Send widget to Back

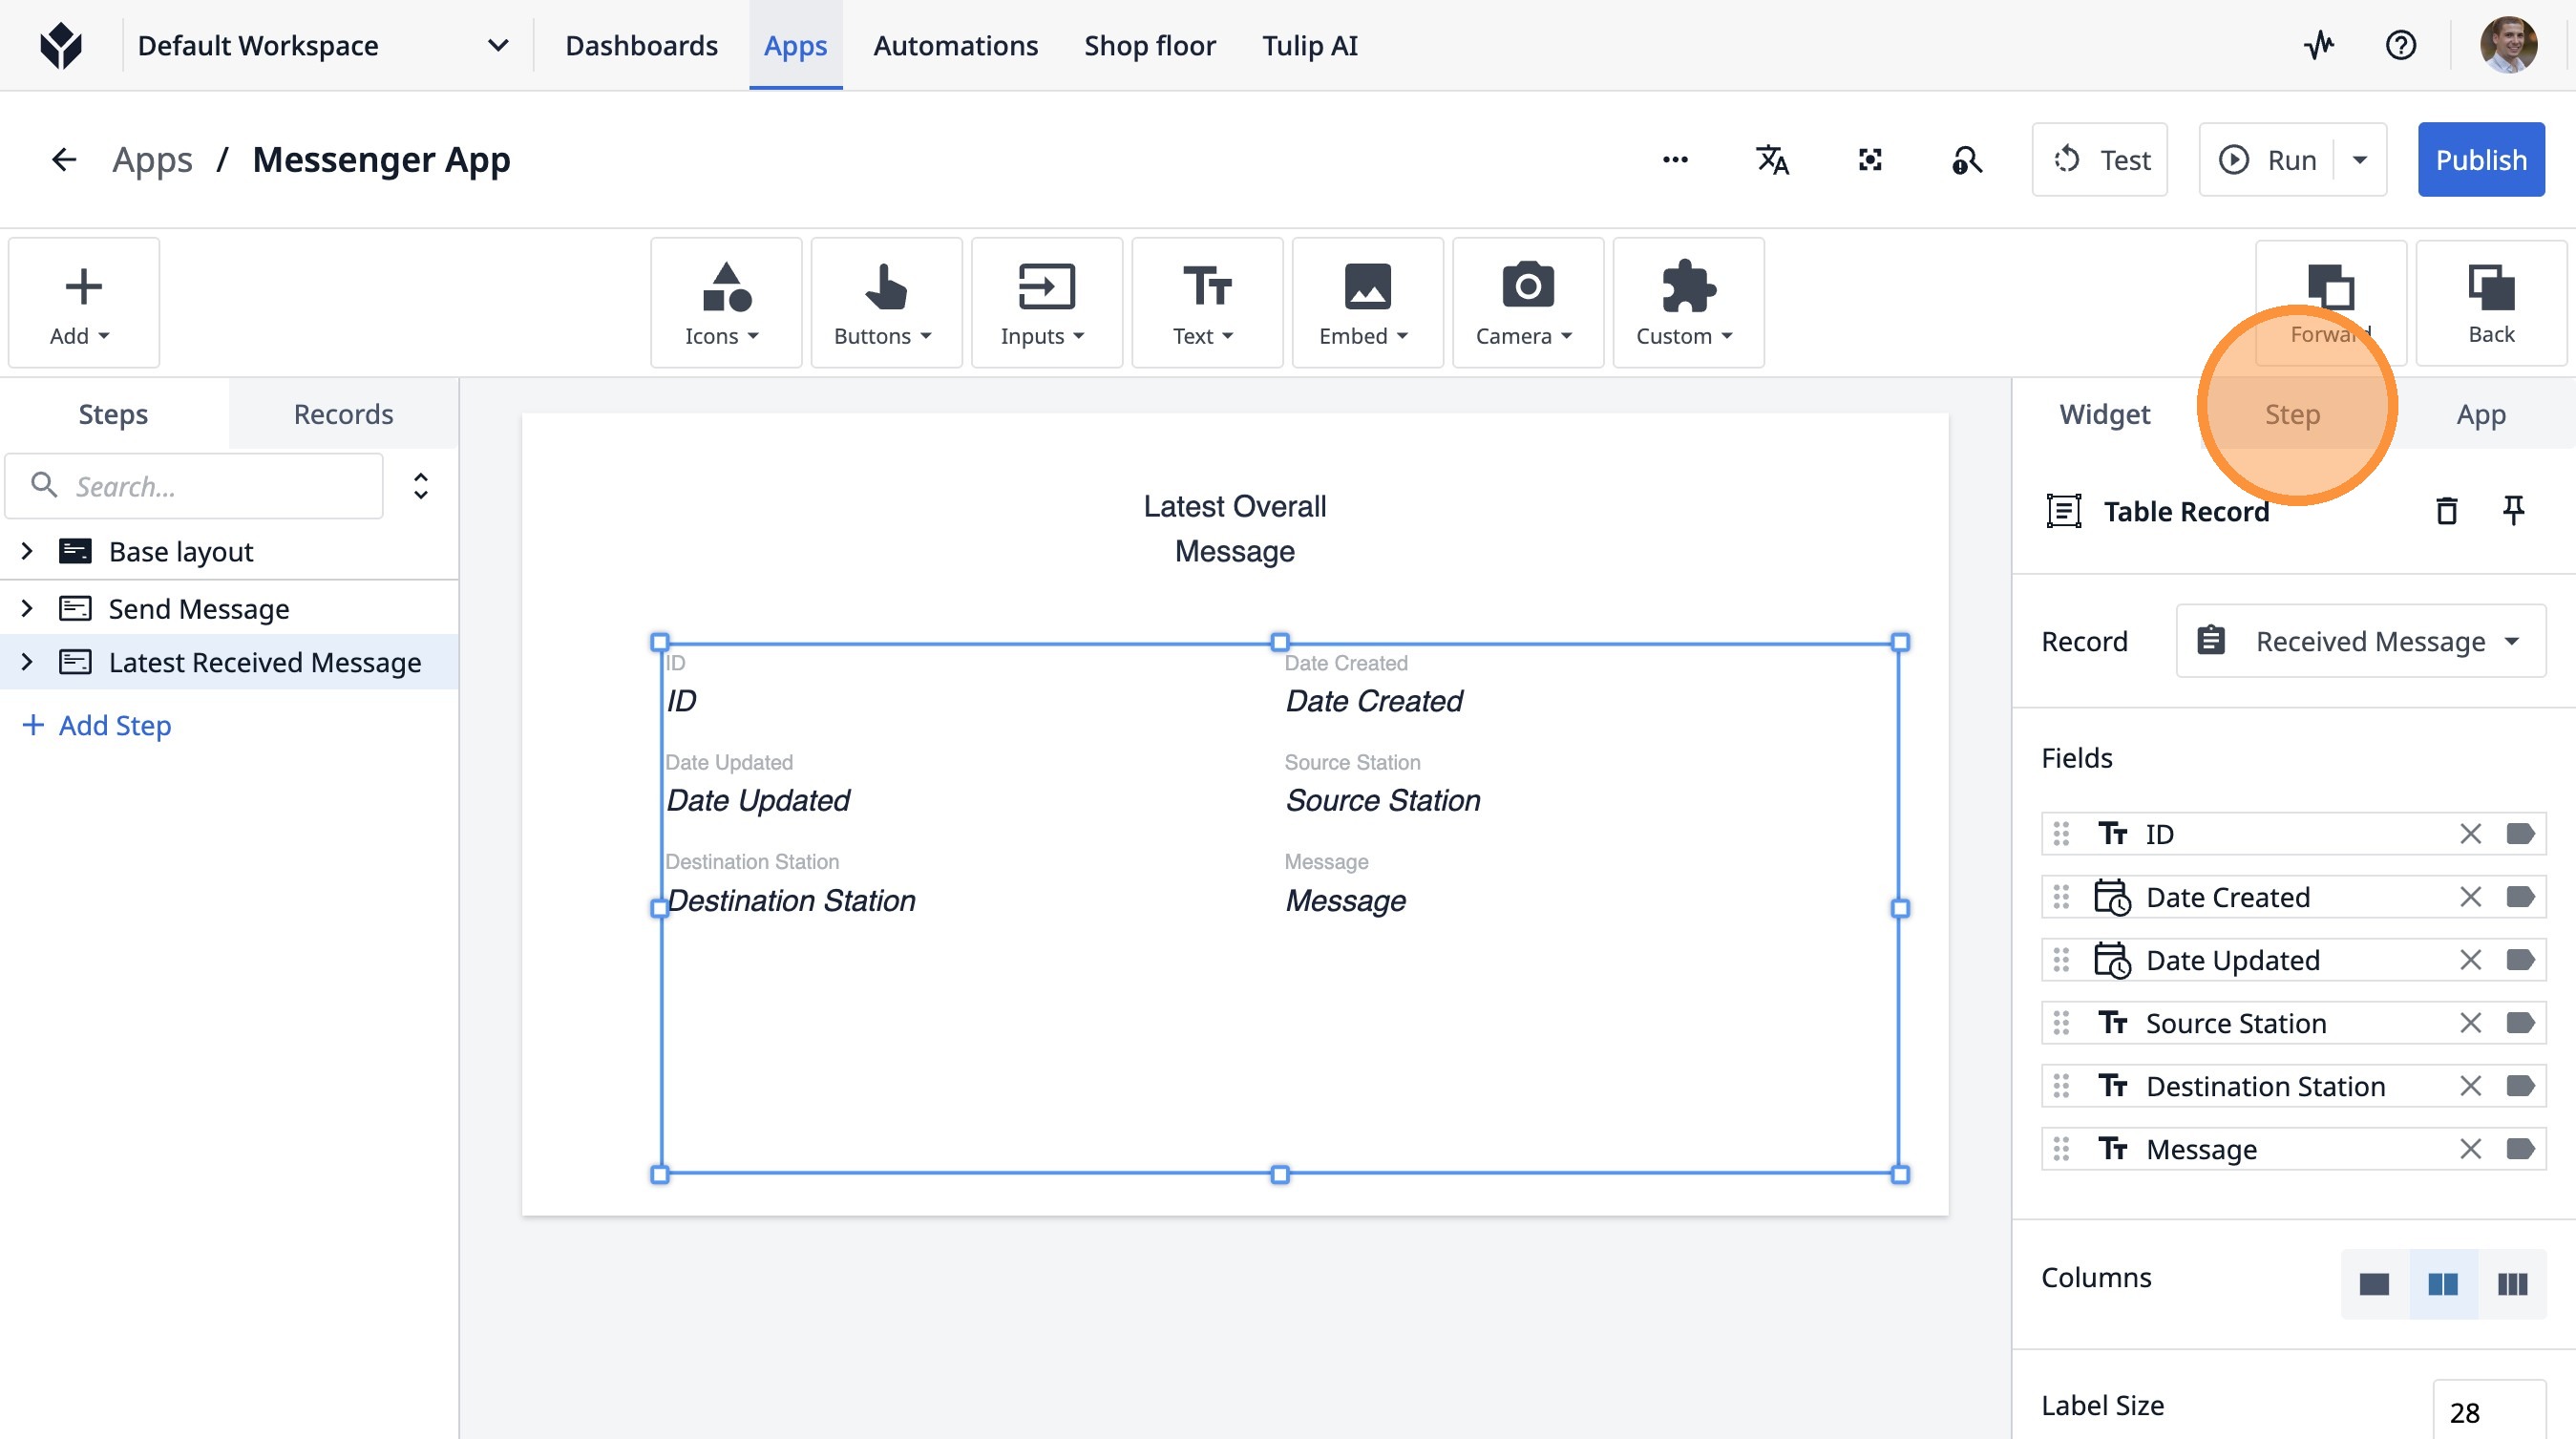[2490, 303]
